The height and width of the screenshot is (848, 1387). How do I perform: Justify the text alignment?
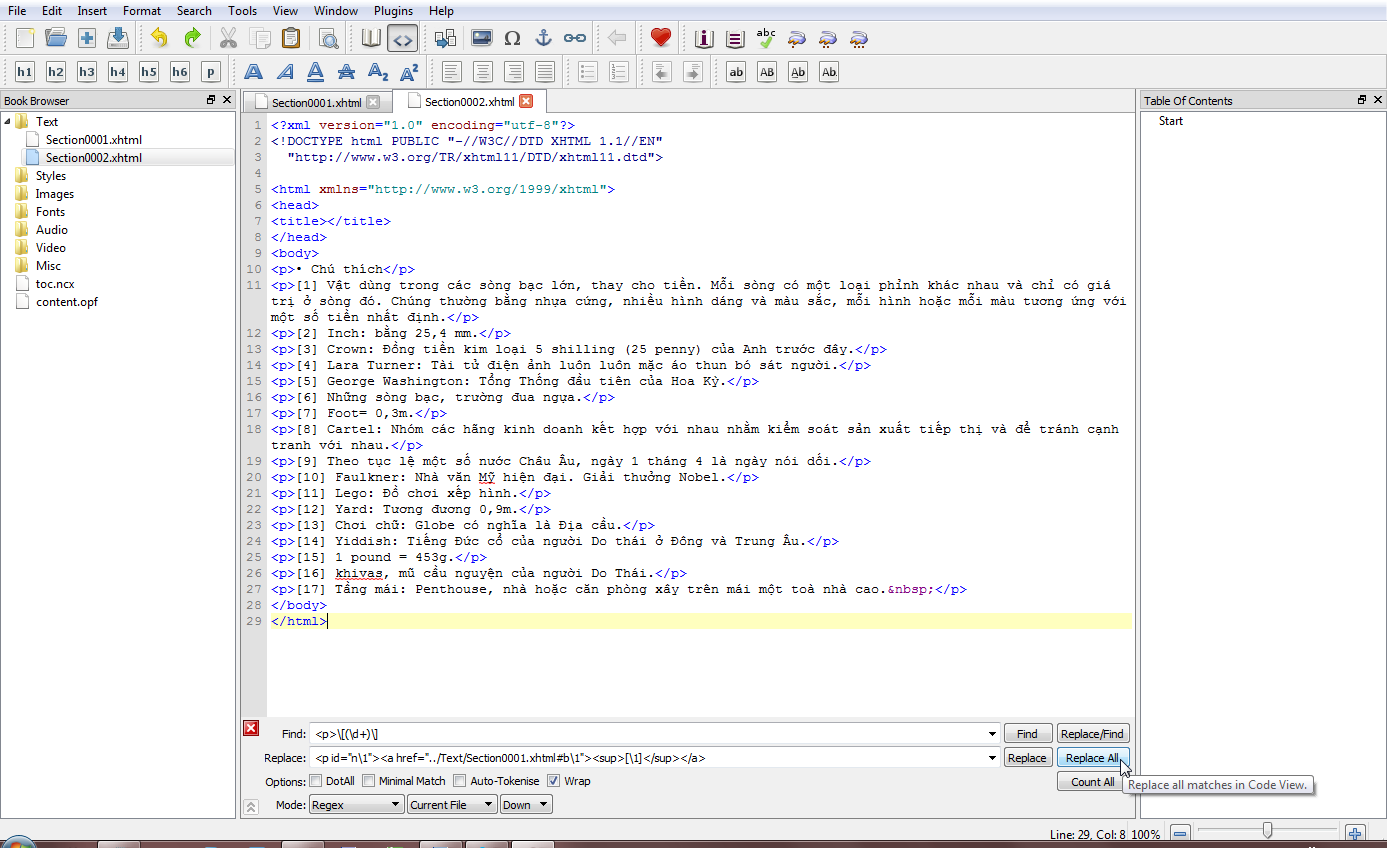[x=545, y=72]
